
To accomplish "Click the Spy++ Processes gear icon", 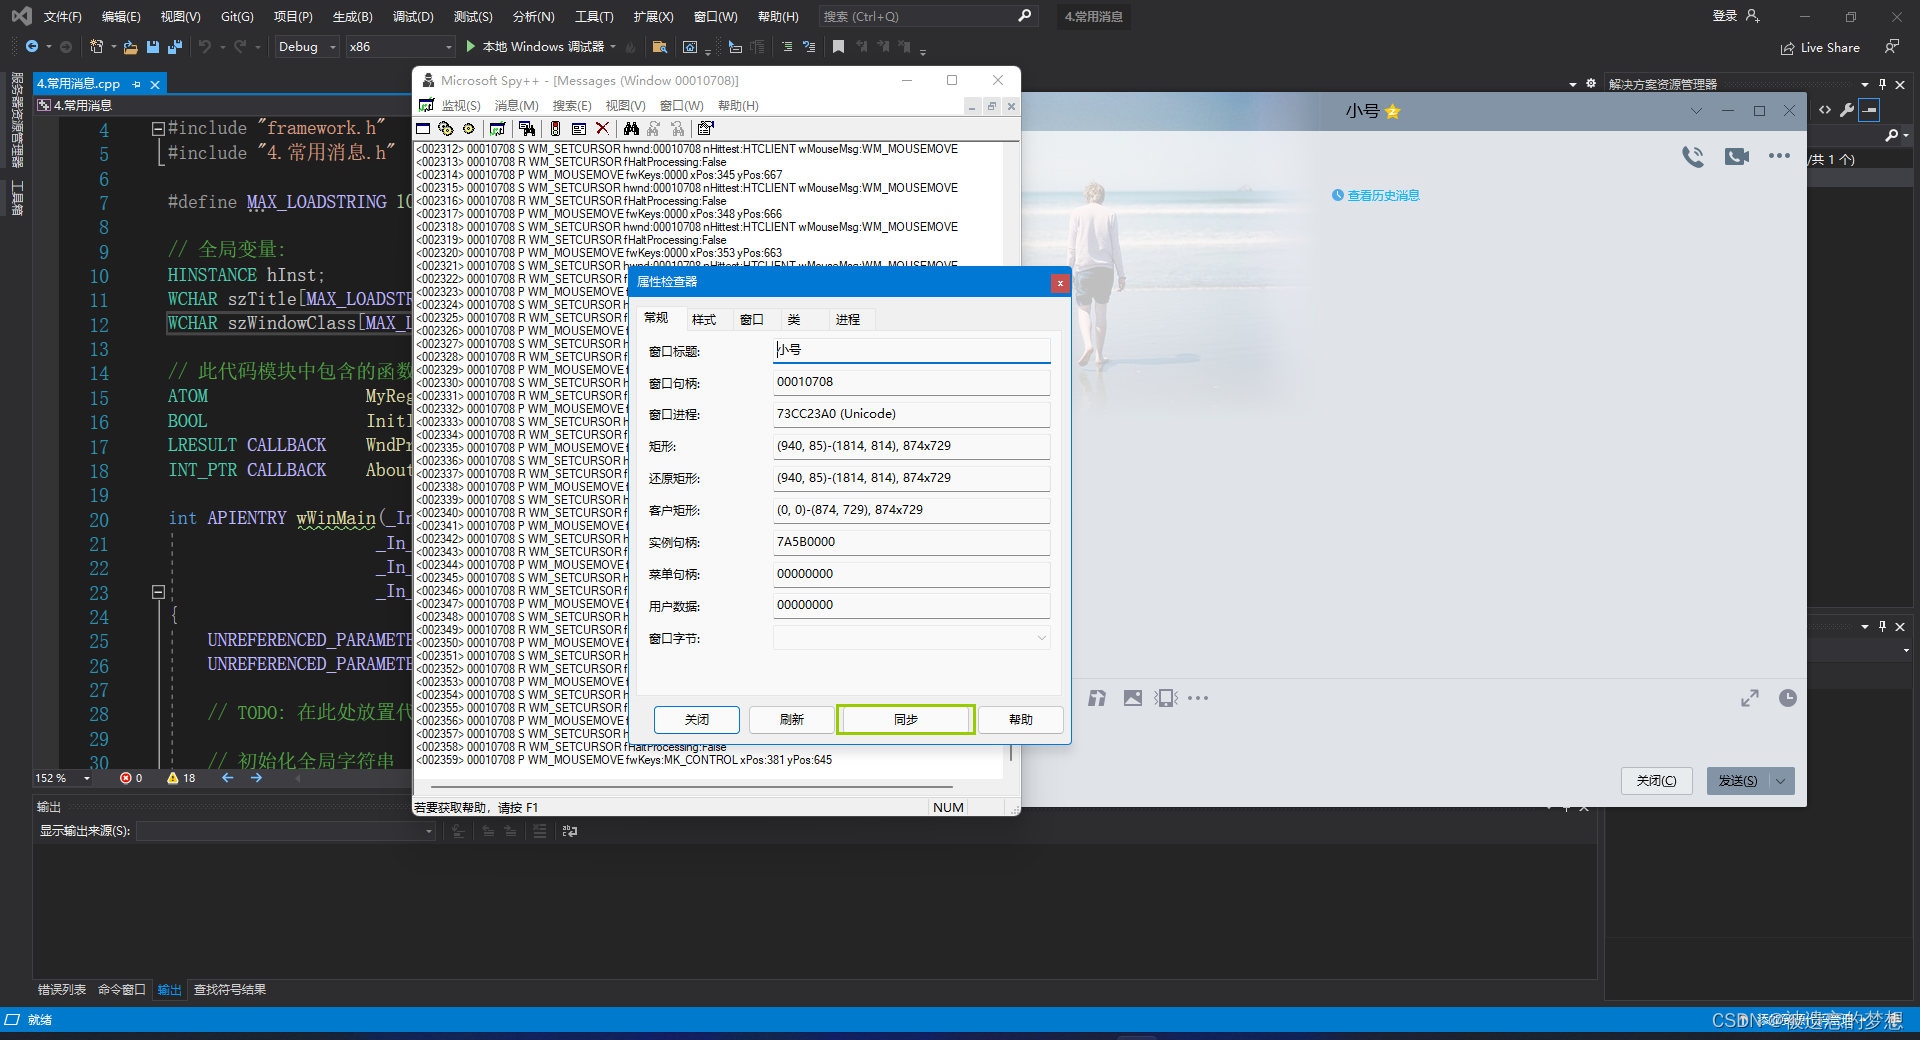I will pos(446,129).
